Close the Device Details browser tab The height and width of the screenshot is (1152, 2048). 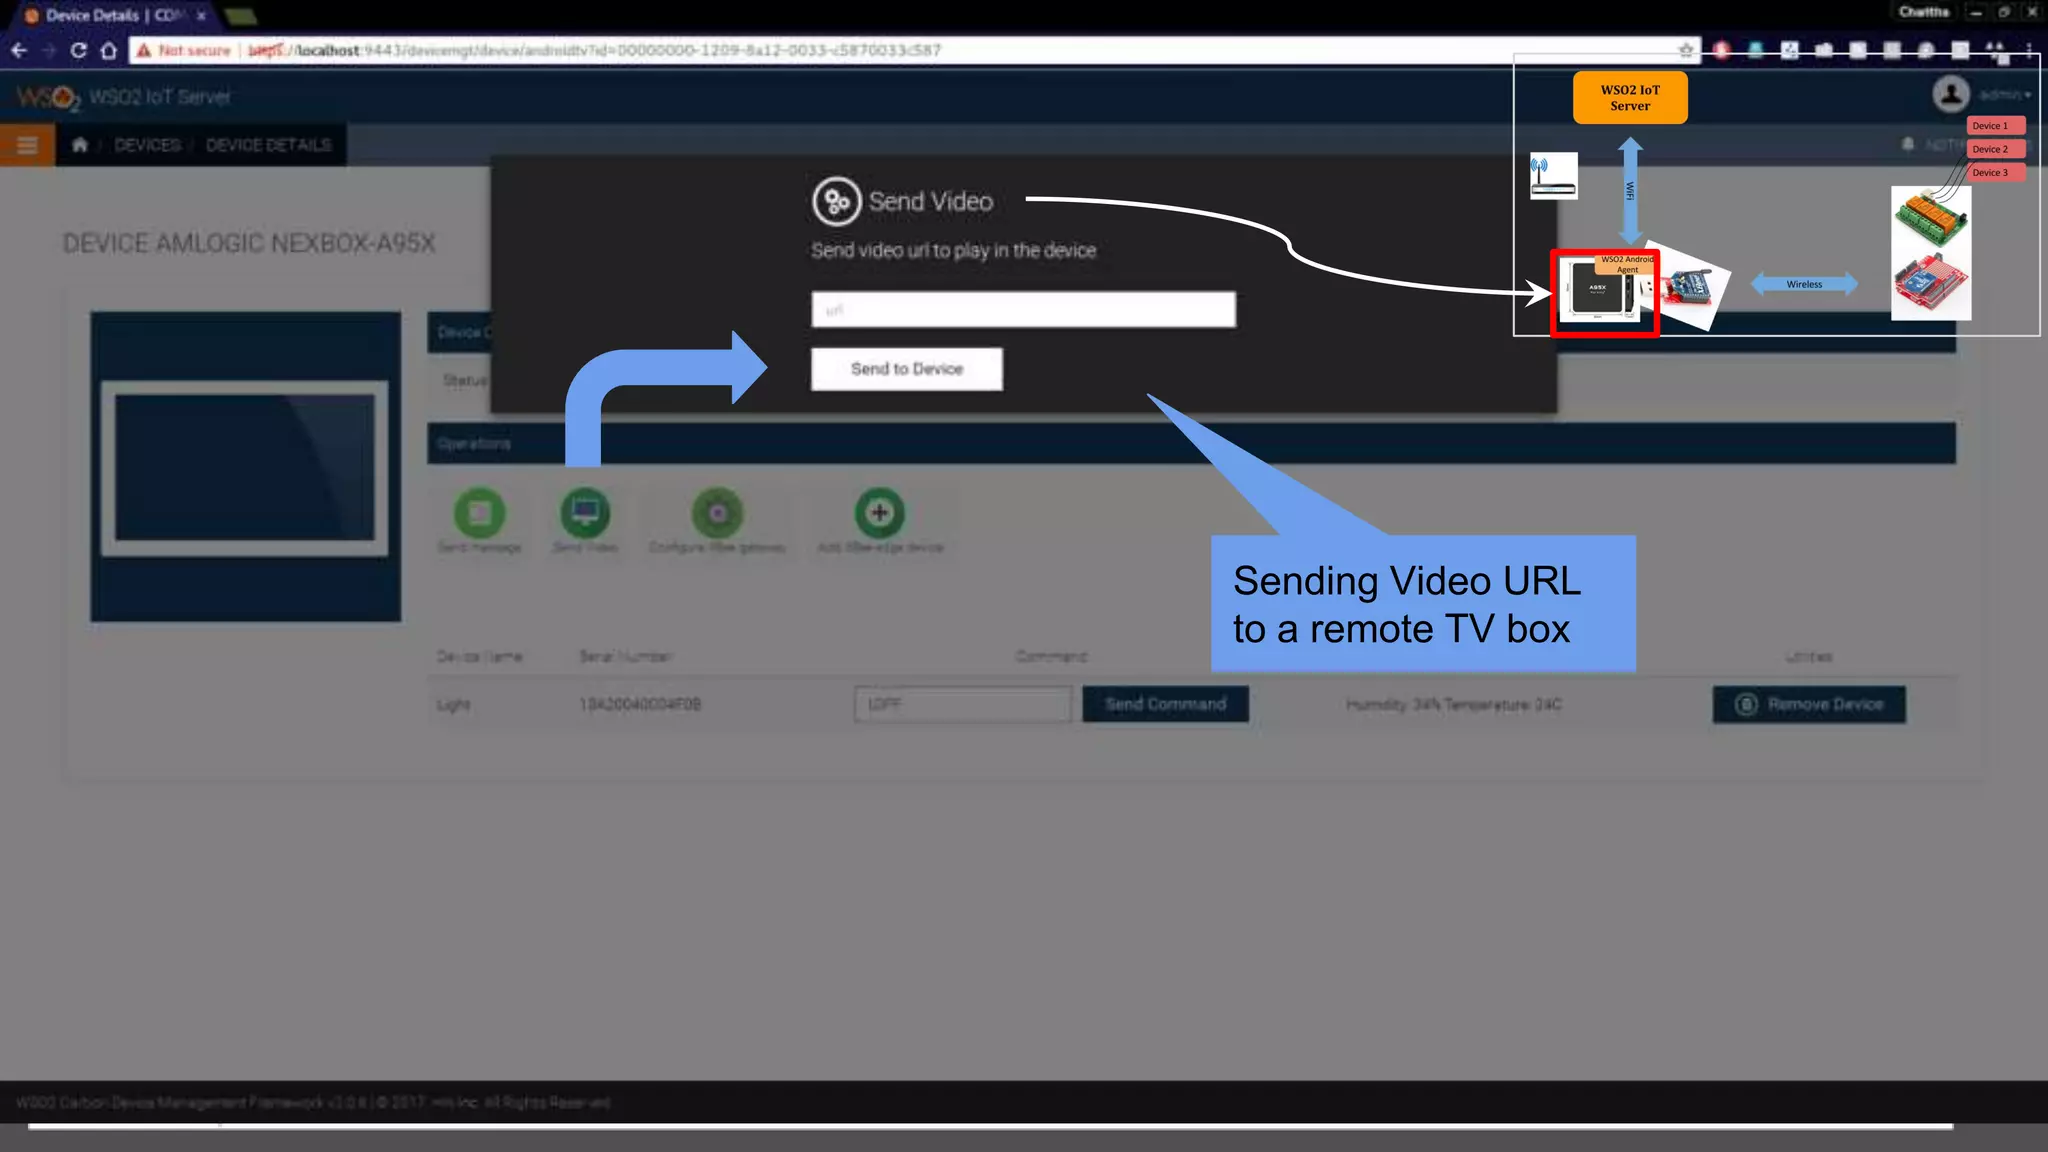pos(201,15)
